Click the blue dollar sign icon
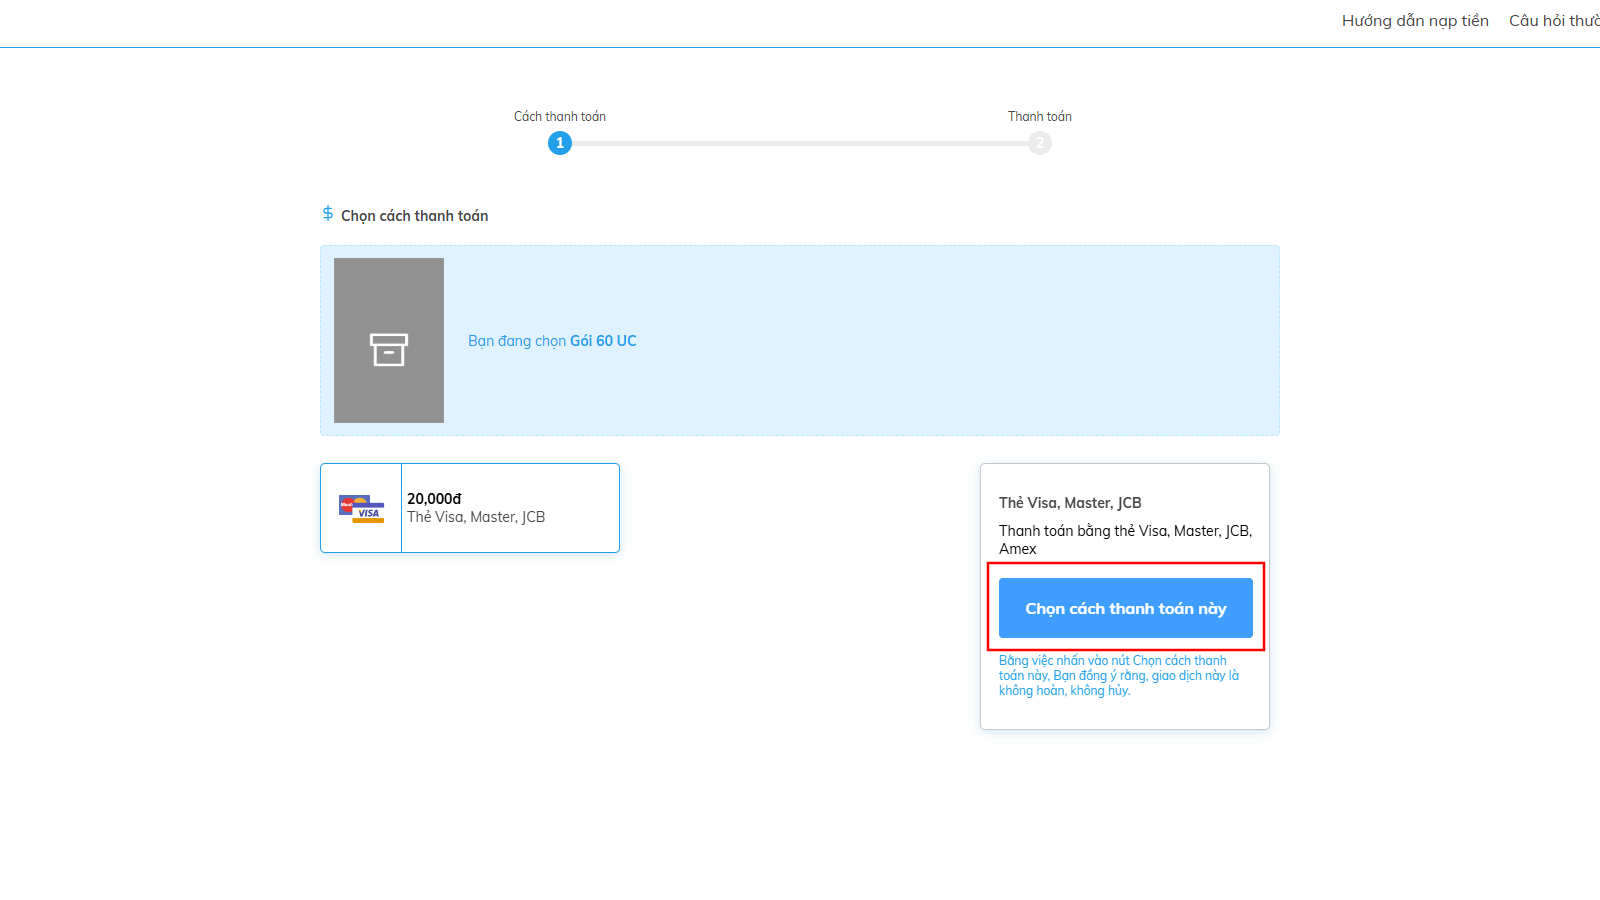 tap(328, 214)
